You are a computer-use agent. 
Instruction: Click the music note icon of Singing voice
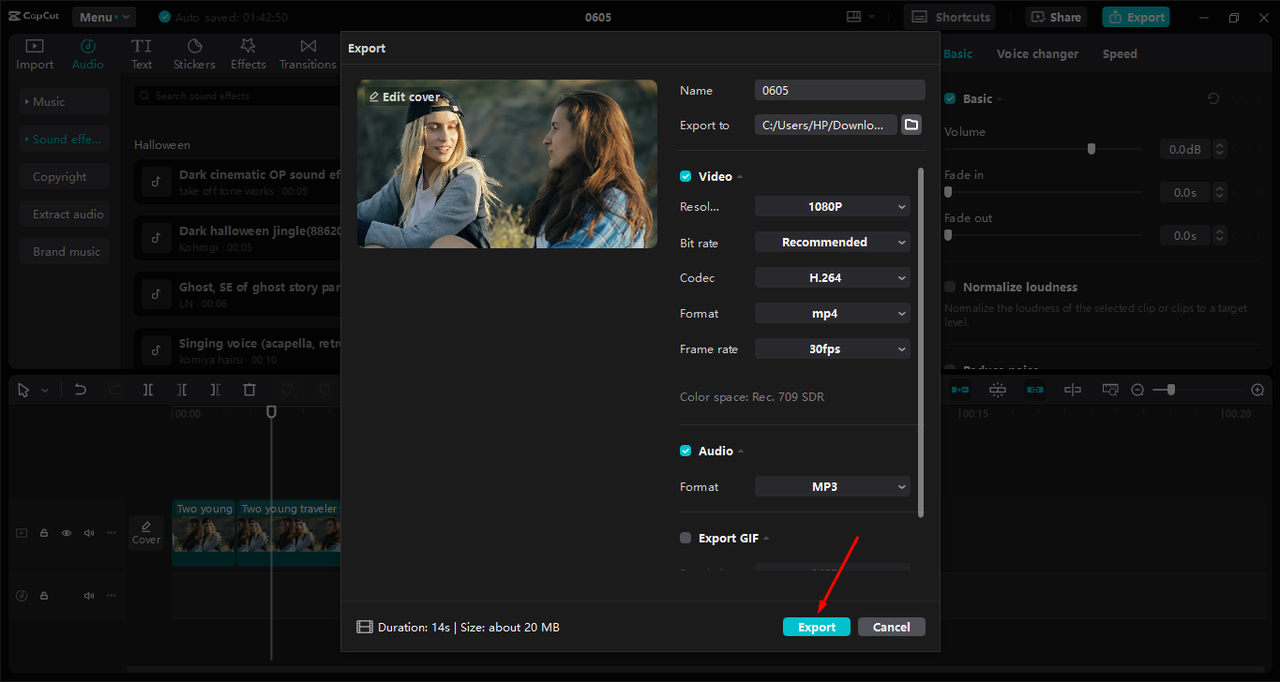(155, 350)
